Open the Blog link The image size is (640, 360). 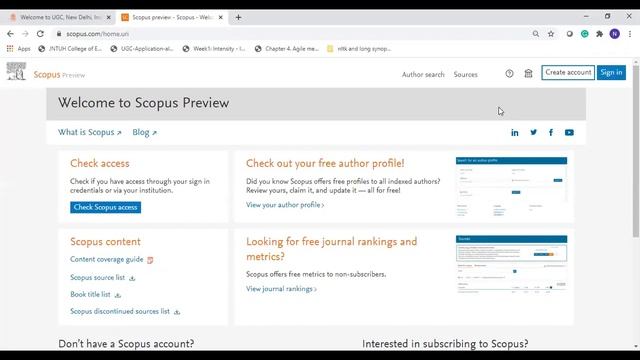[144, 132]
